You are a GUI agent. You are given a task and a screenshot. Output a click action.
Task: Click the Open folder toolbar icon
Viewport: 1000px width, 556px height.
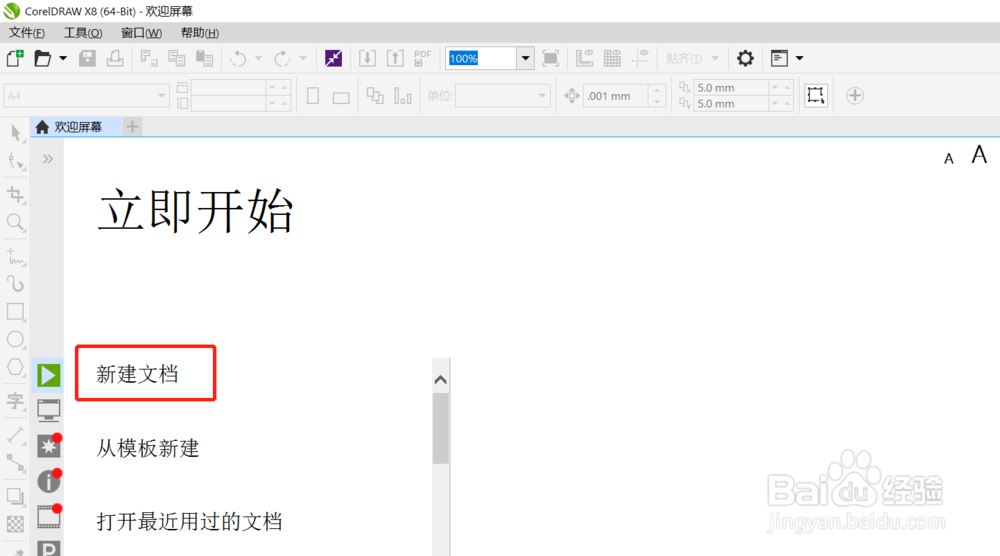click(42, 59)
